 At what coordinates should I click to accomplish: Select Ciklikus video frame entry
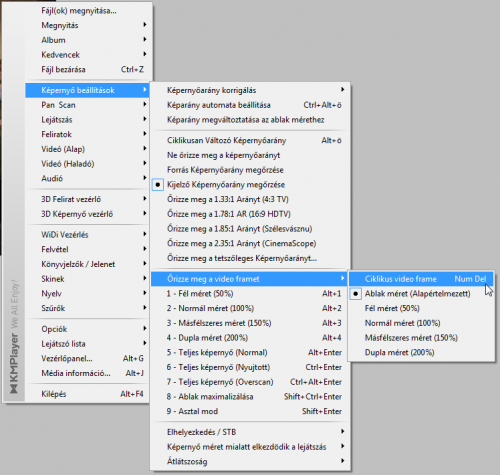[421, 279]
